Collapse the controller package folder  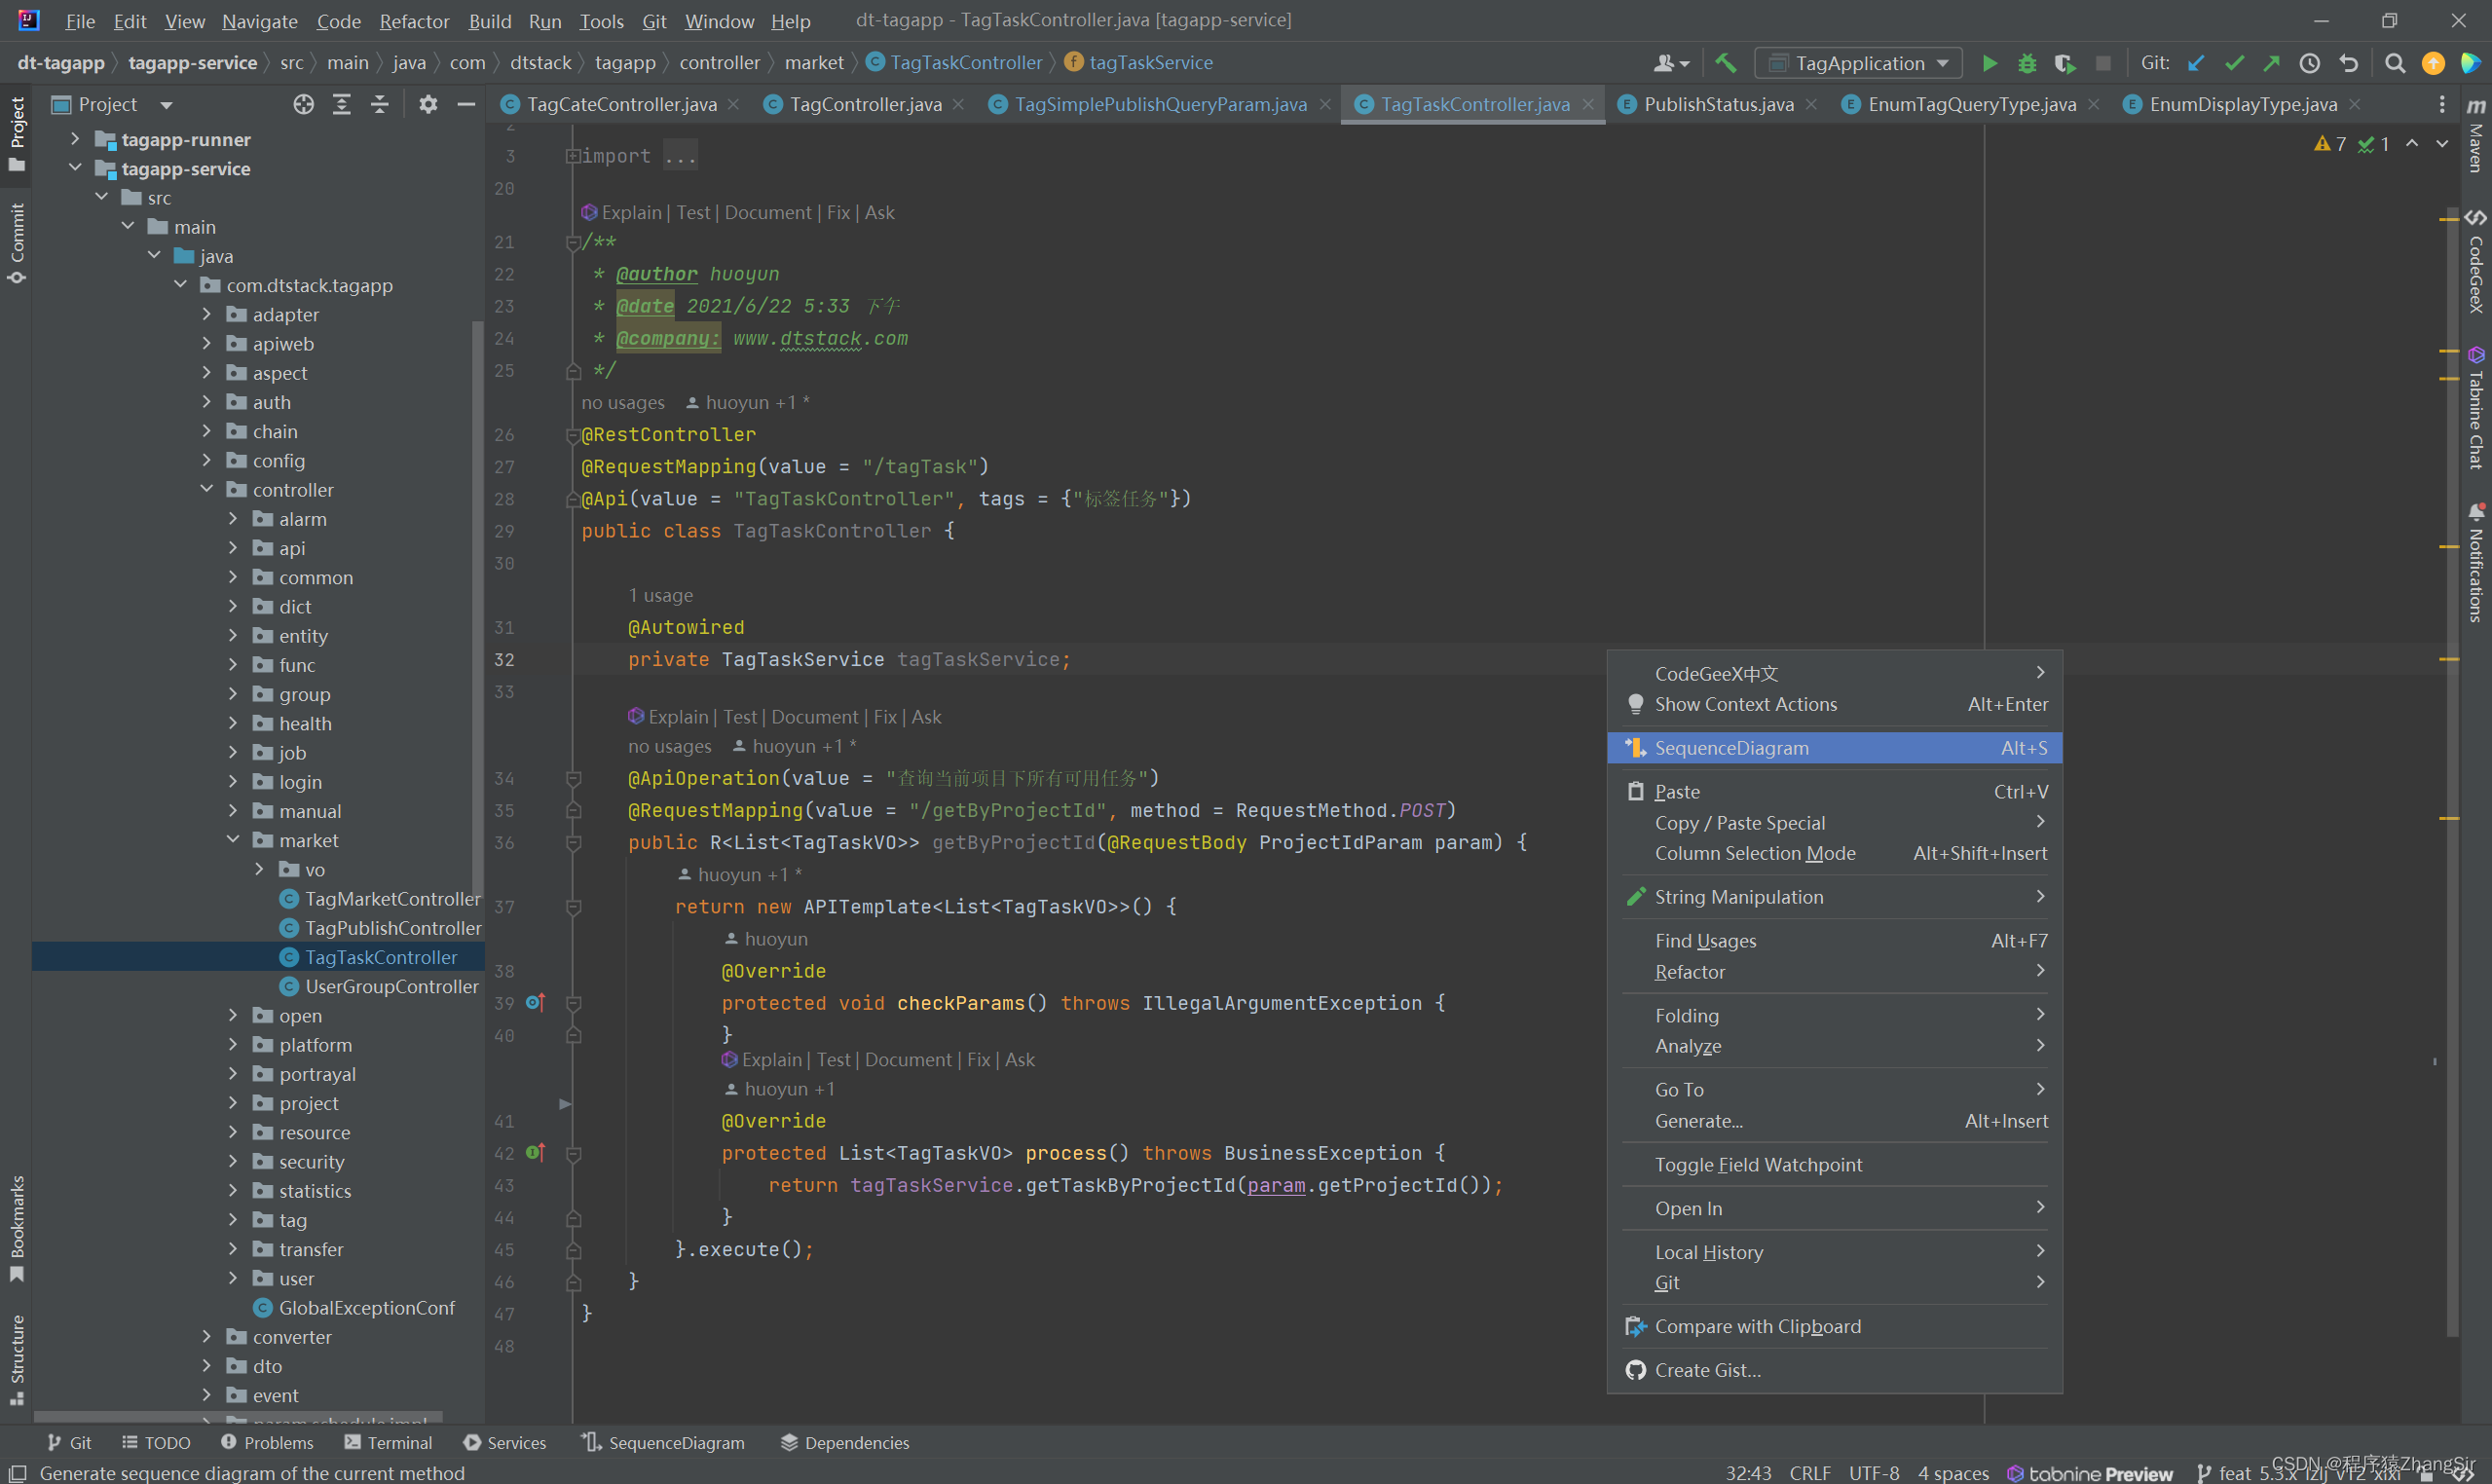pyautogui.click(x=207, y=489)
